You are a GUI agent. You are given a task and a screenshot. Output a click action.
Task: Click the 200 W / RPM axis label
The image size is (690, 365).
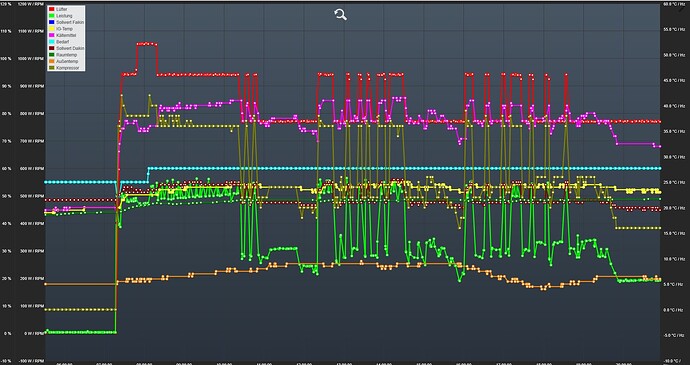coord(32,278)
